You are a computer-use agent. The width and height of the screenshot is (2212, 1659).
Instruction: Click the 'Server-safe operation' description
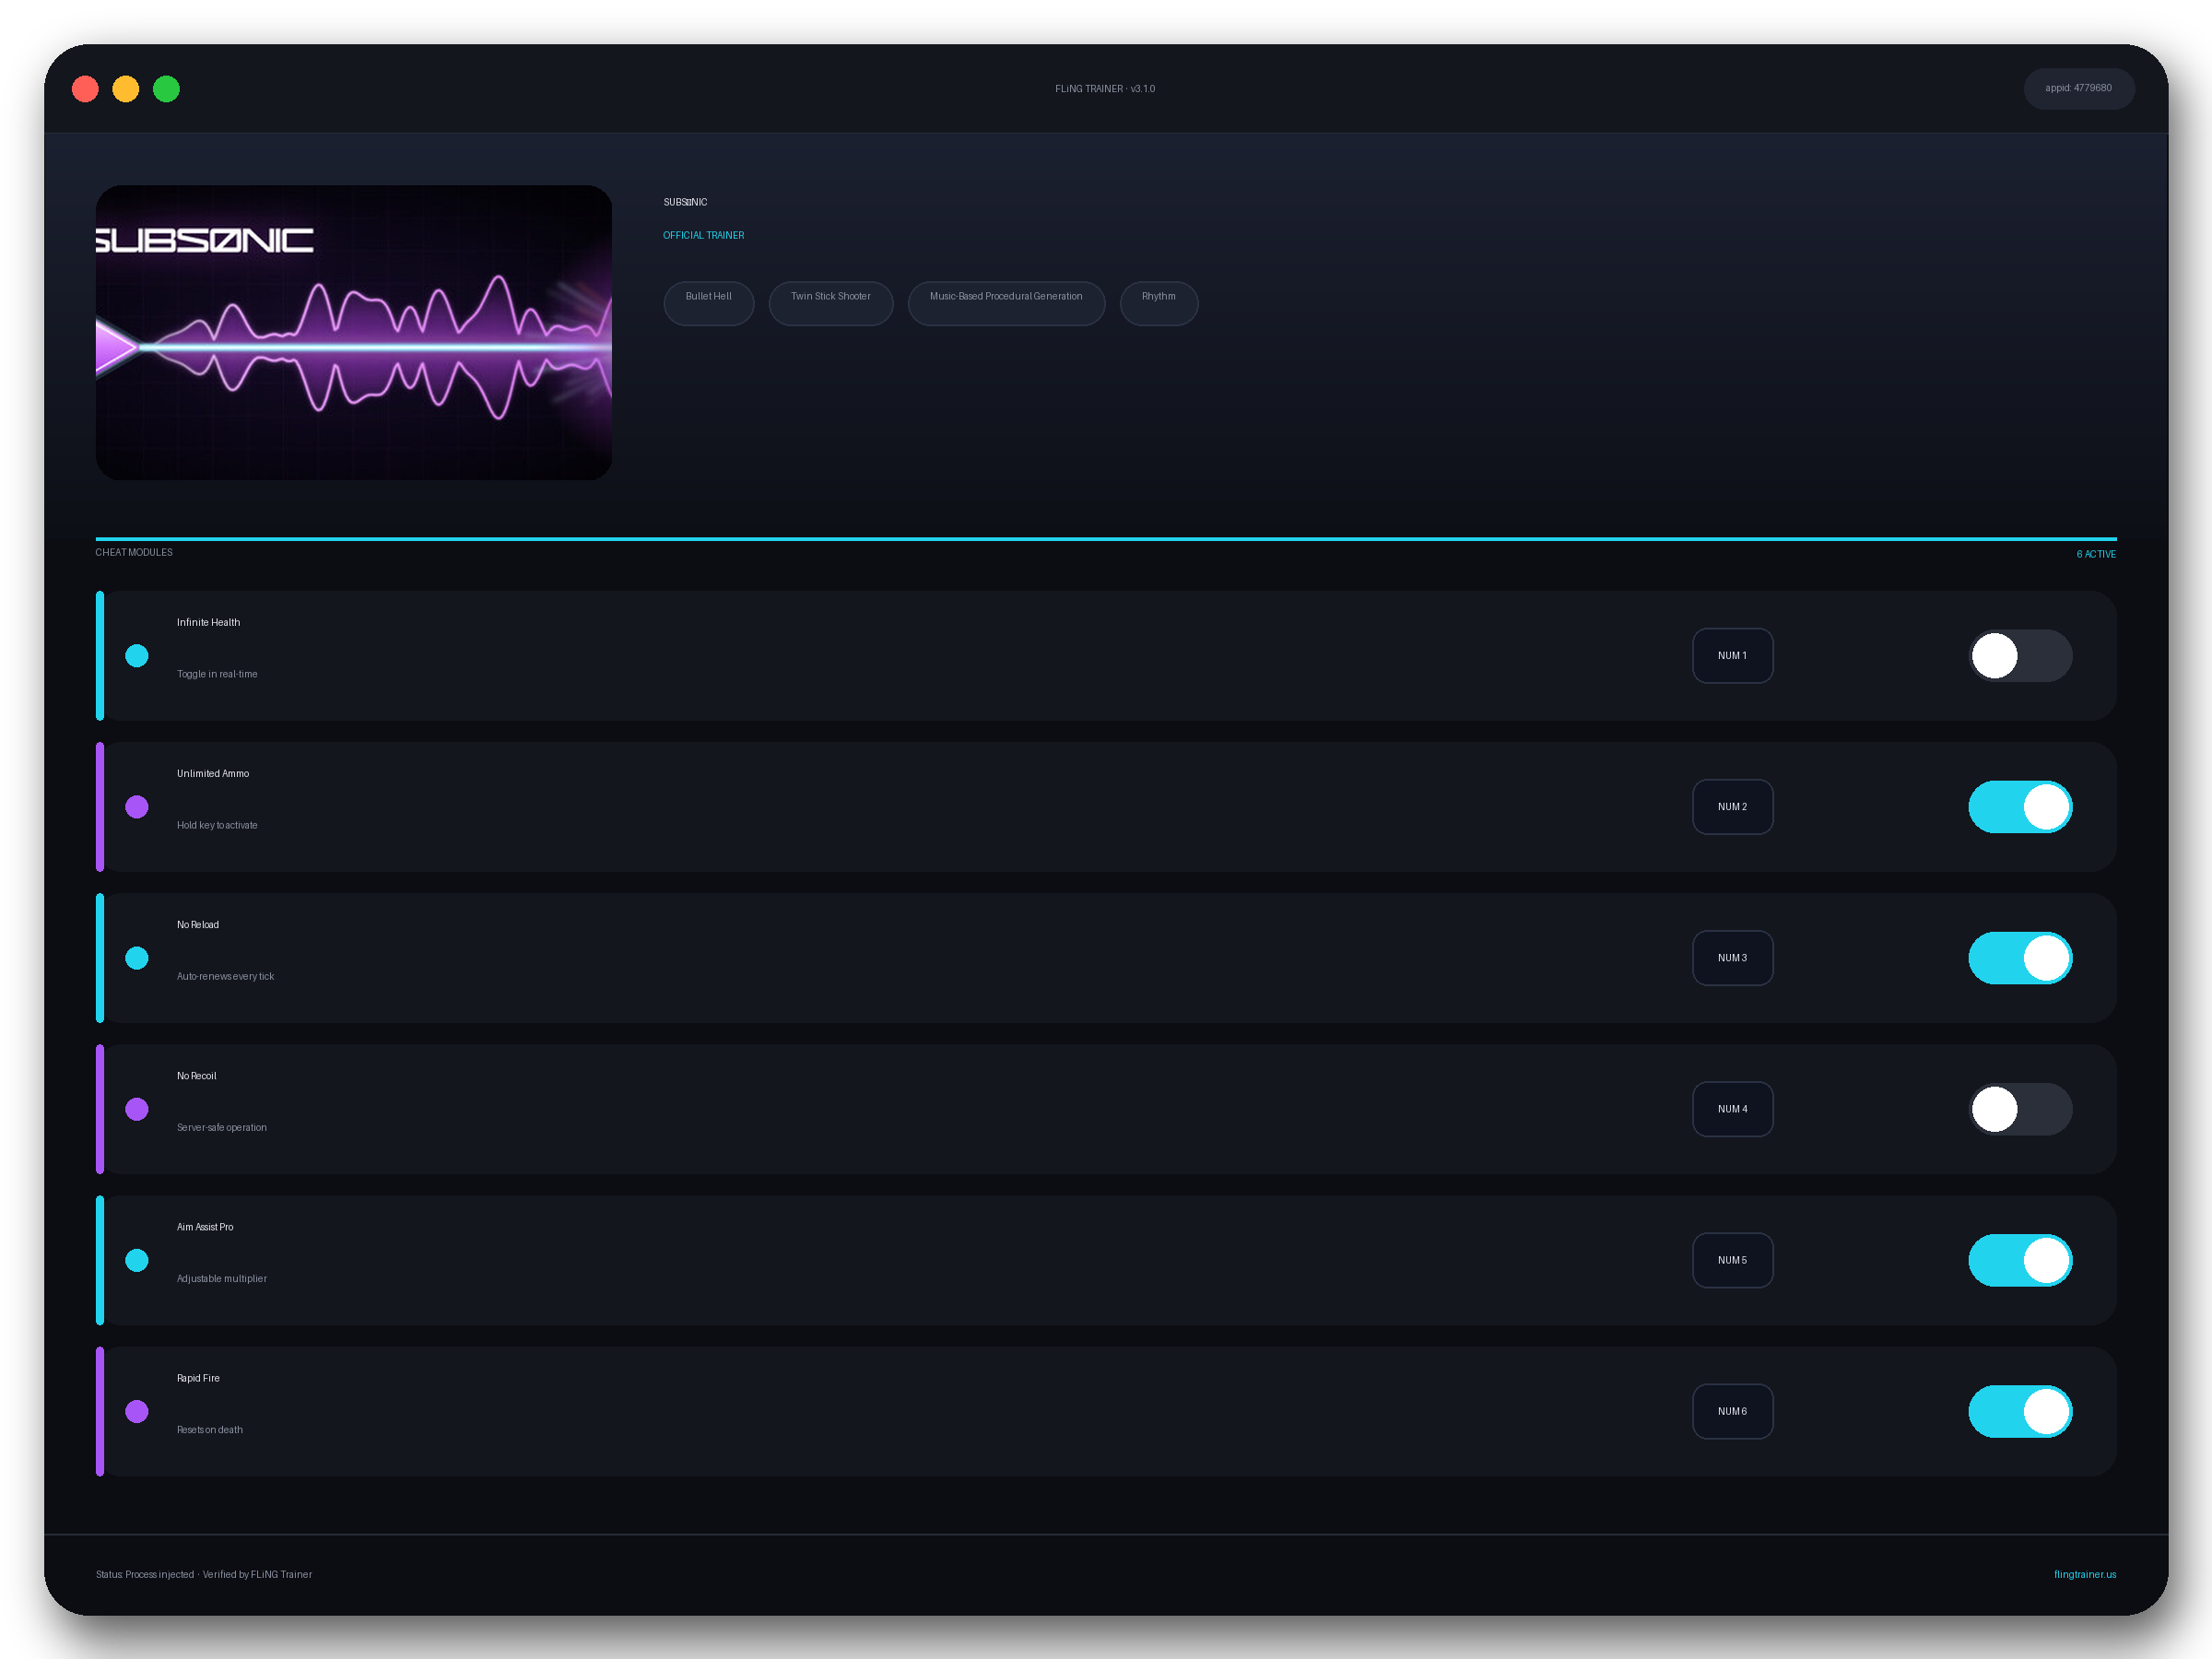coord(222,1127)
